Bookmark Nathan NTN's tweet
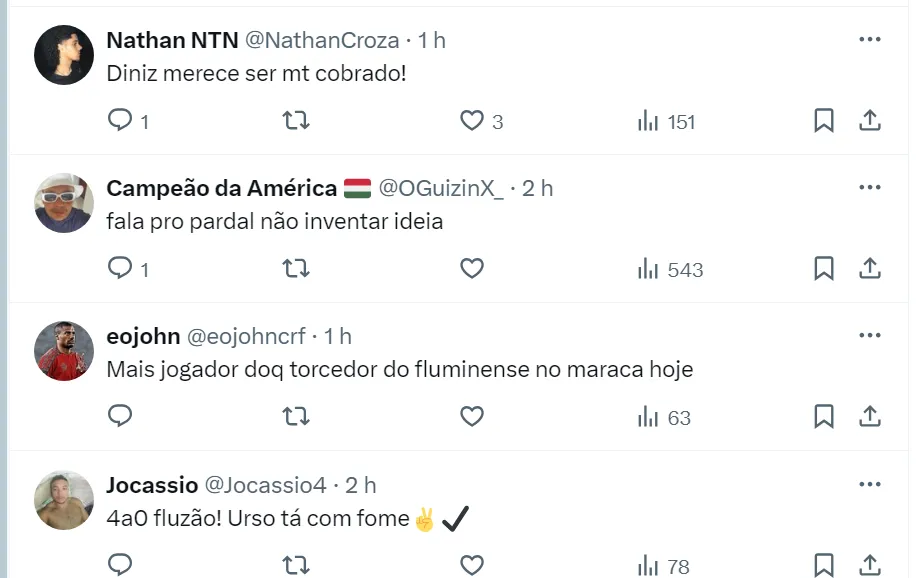 coord(823,121)
